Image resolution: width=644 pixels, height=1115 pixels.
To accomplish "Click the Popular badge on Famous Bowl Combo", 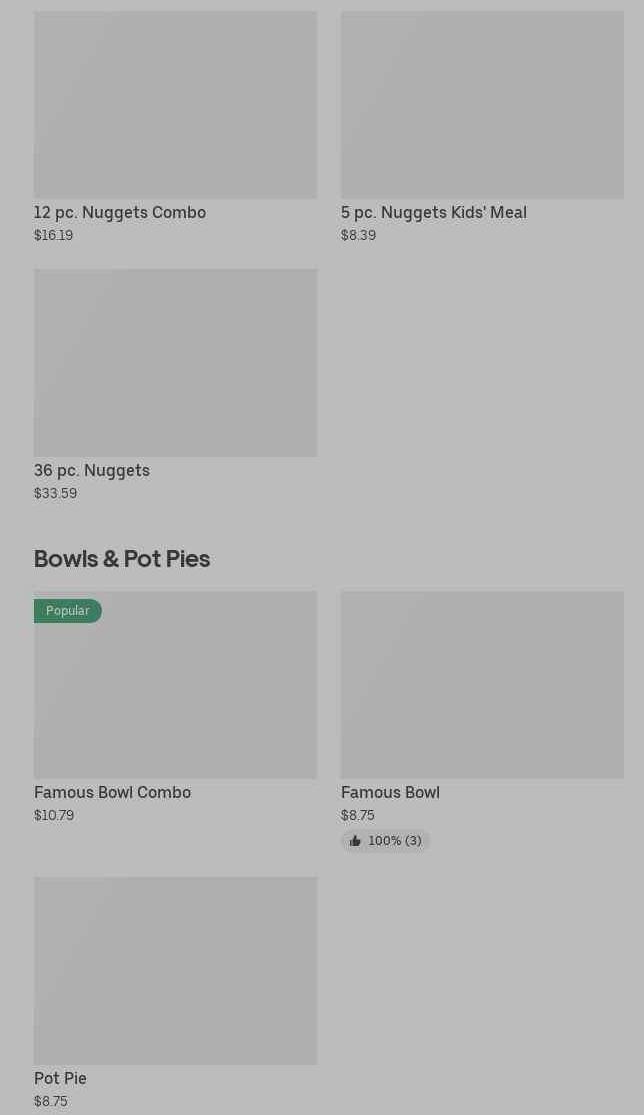I will [x=67, y=611].
